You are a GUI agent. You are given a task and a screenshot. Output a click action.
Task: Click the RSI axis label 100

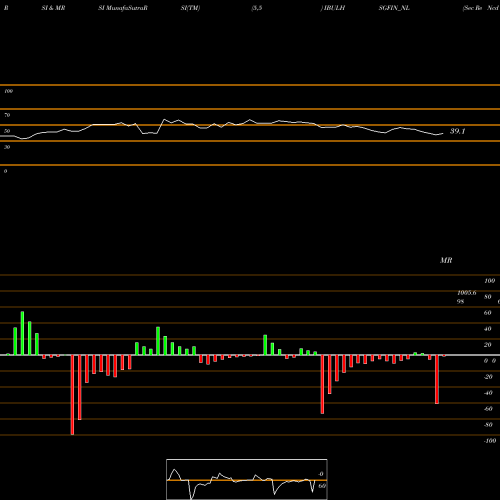[x=8, y=91]
